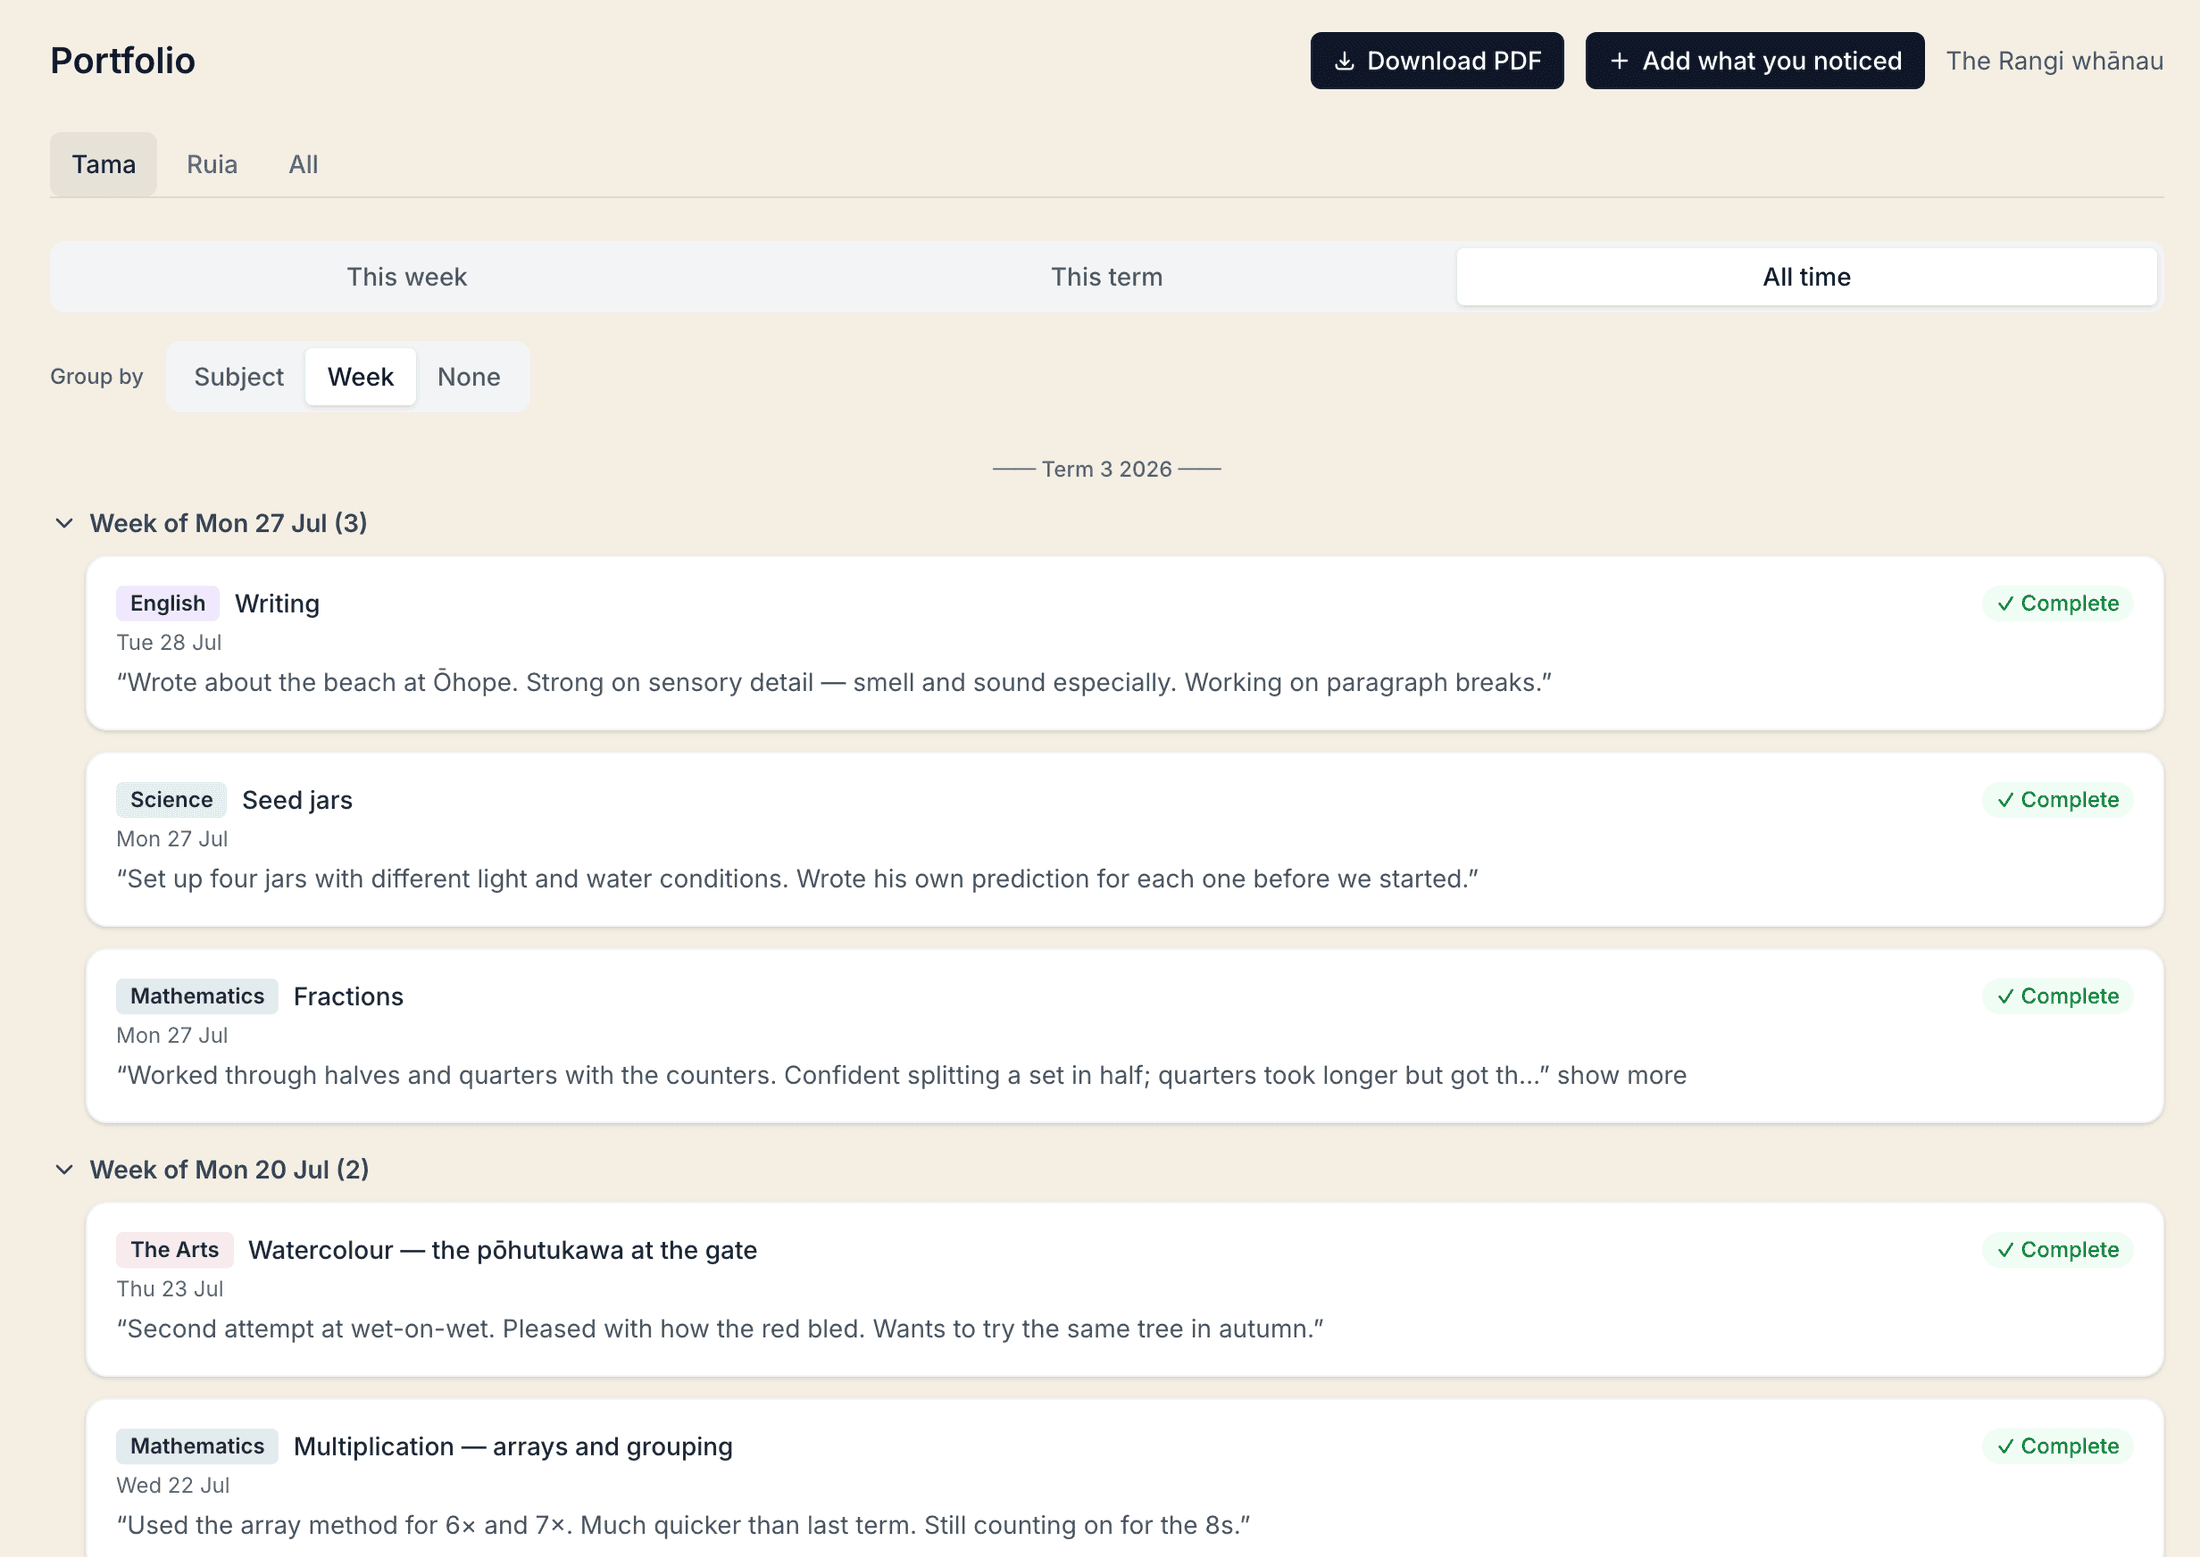Open Multiplication — arrays and grouping title
The height and width of the screenshot is (1557, 2200).
coord(513,1447)
